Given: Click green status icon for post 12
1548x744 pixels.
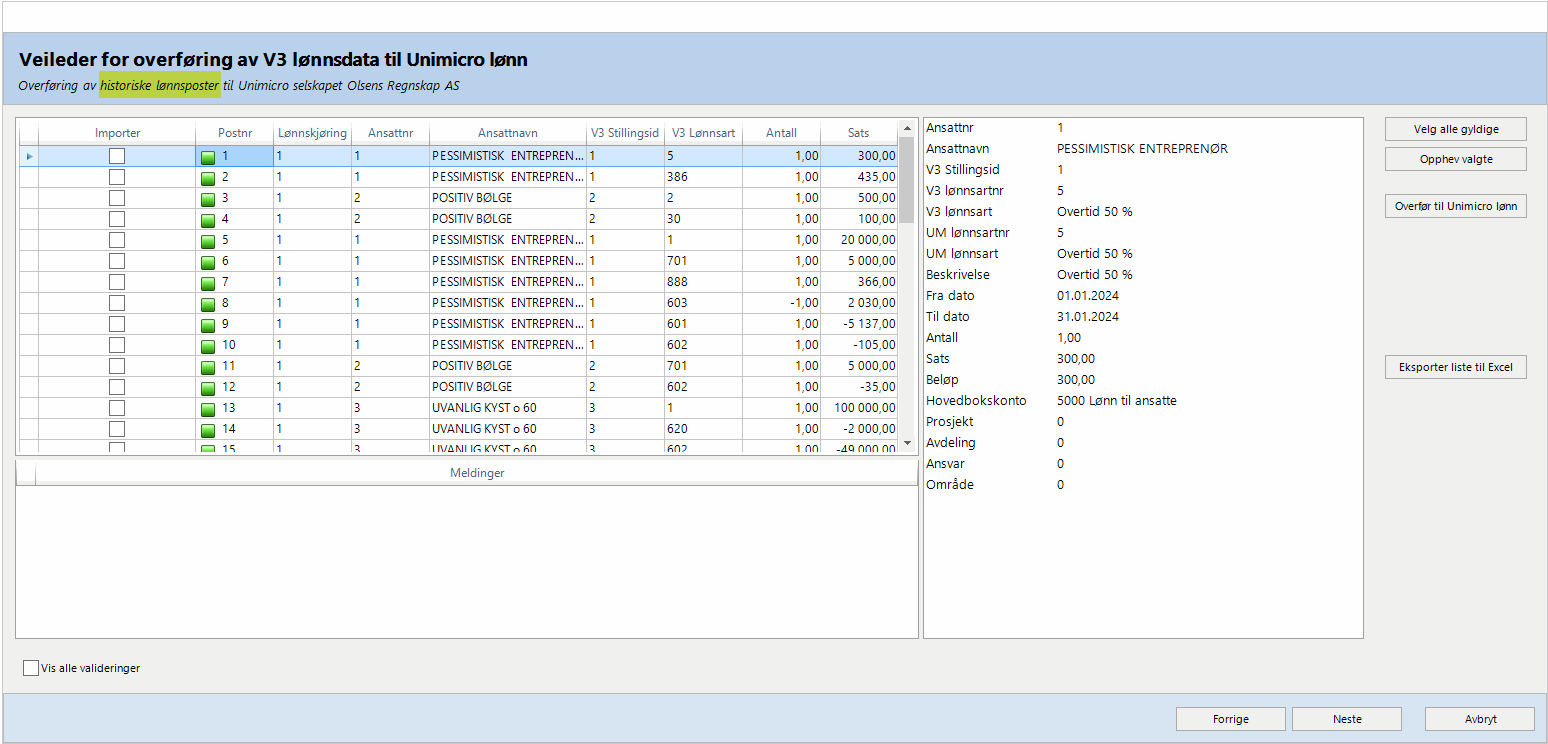Looking at the screenshot, I should [x=208, y=388].
